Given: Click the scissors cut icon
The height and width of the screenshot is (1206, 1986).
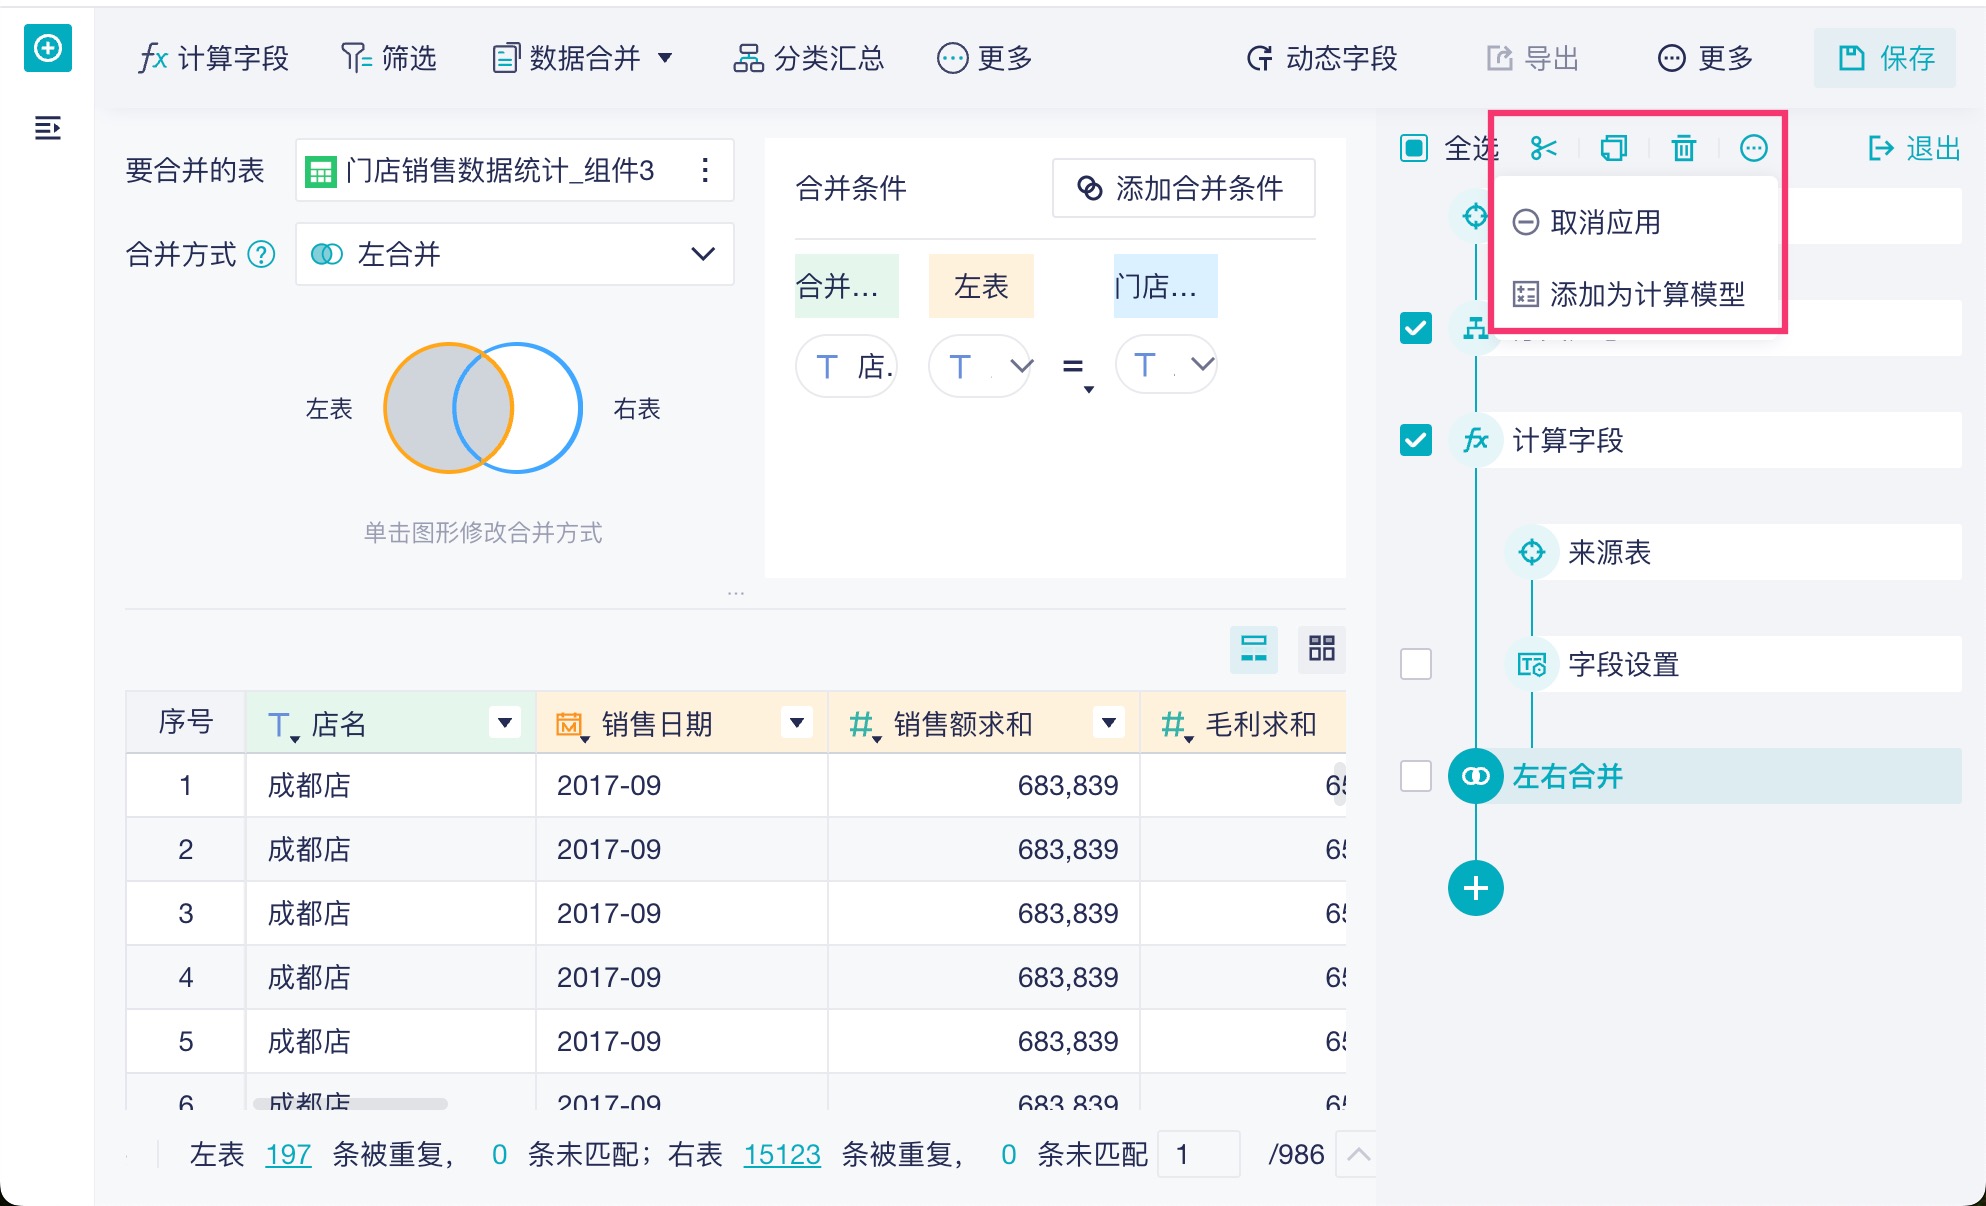Looking at the screenshot, I should point(1543,149).
